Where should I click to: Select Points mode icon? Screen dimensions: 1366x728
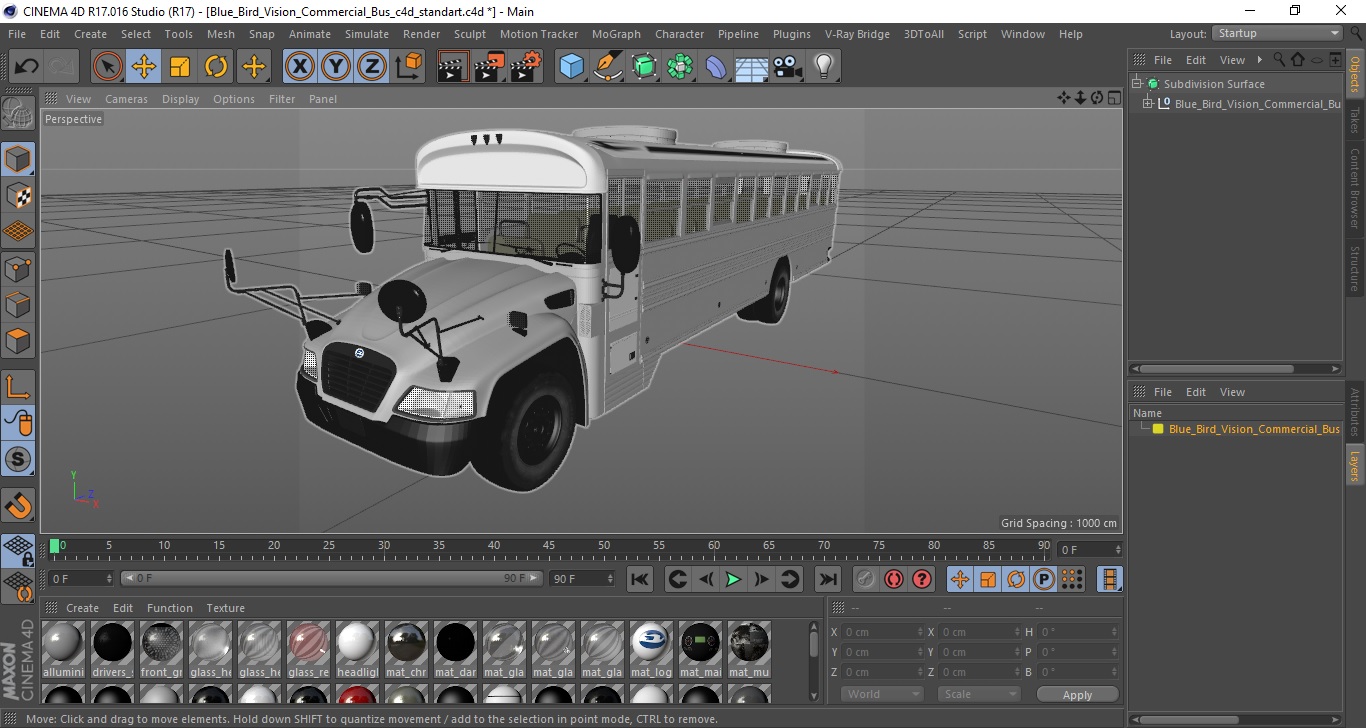[18, 268]
